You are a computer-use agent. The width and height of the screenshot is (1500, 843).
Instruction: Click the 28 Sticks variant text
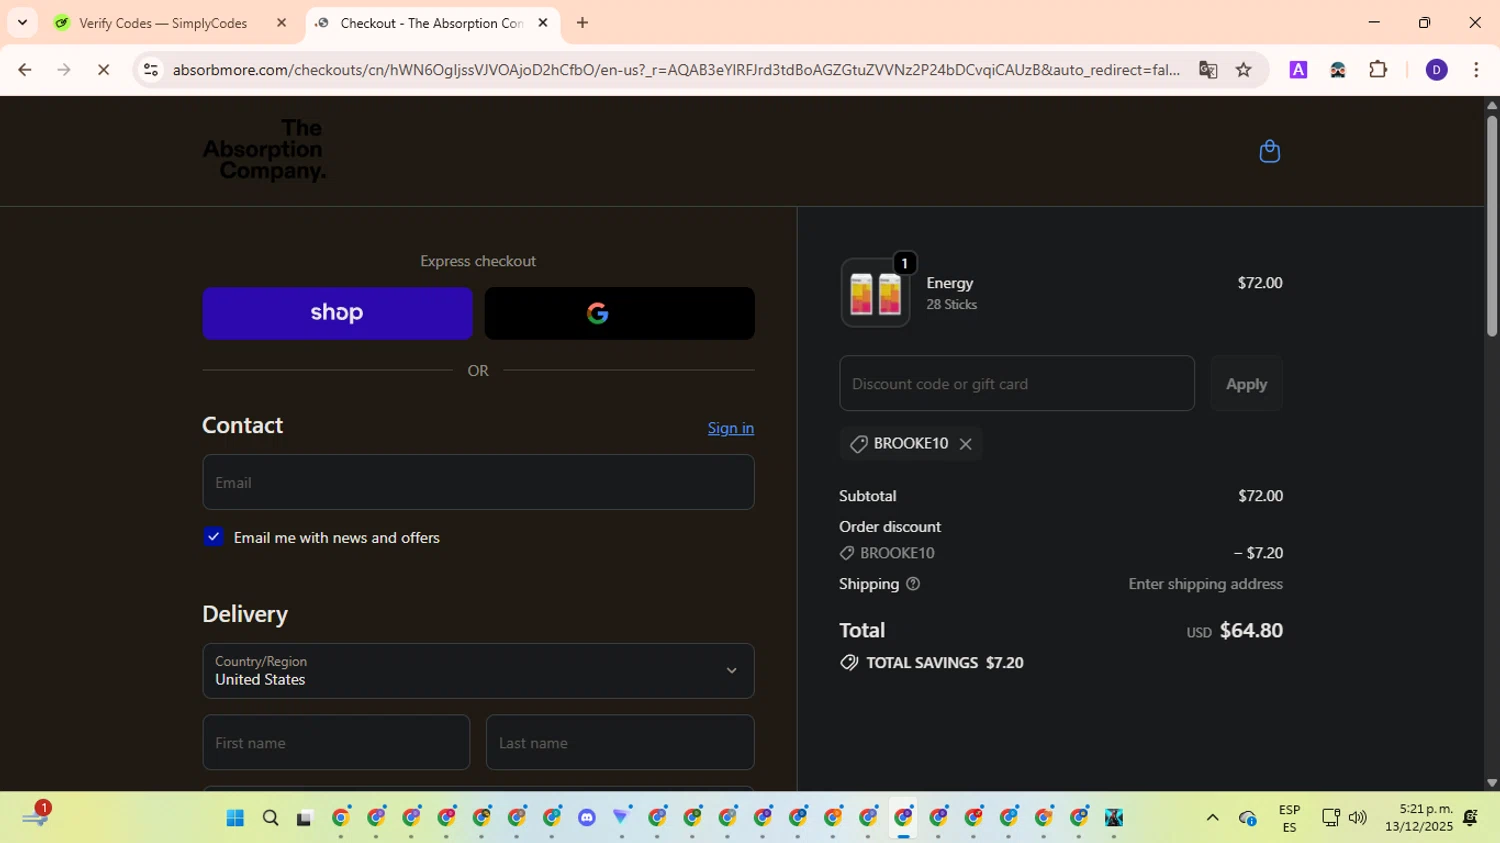[952, 305]
